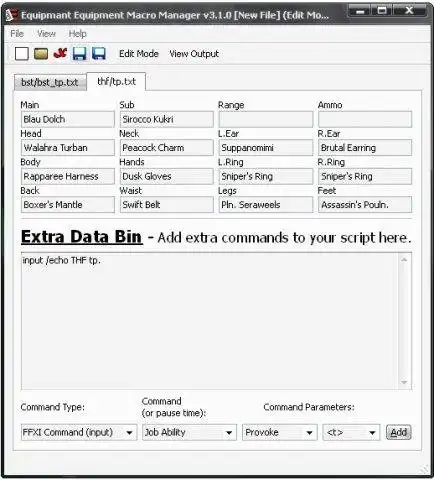Click the text area scrollbar up arrow
Screen dimensions: 434x480
tap(404, 260)
